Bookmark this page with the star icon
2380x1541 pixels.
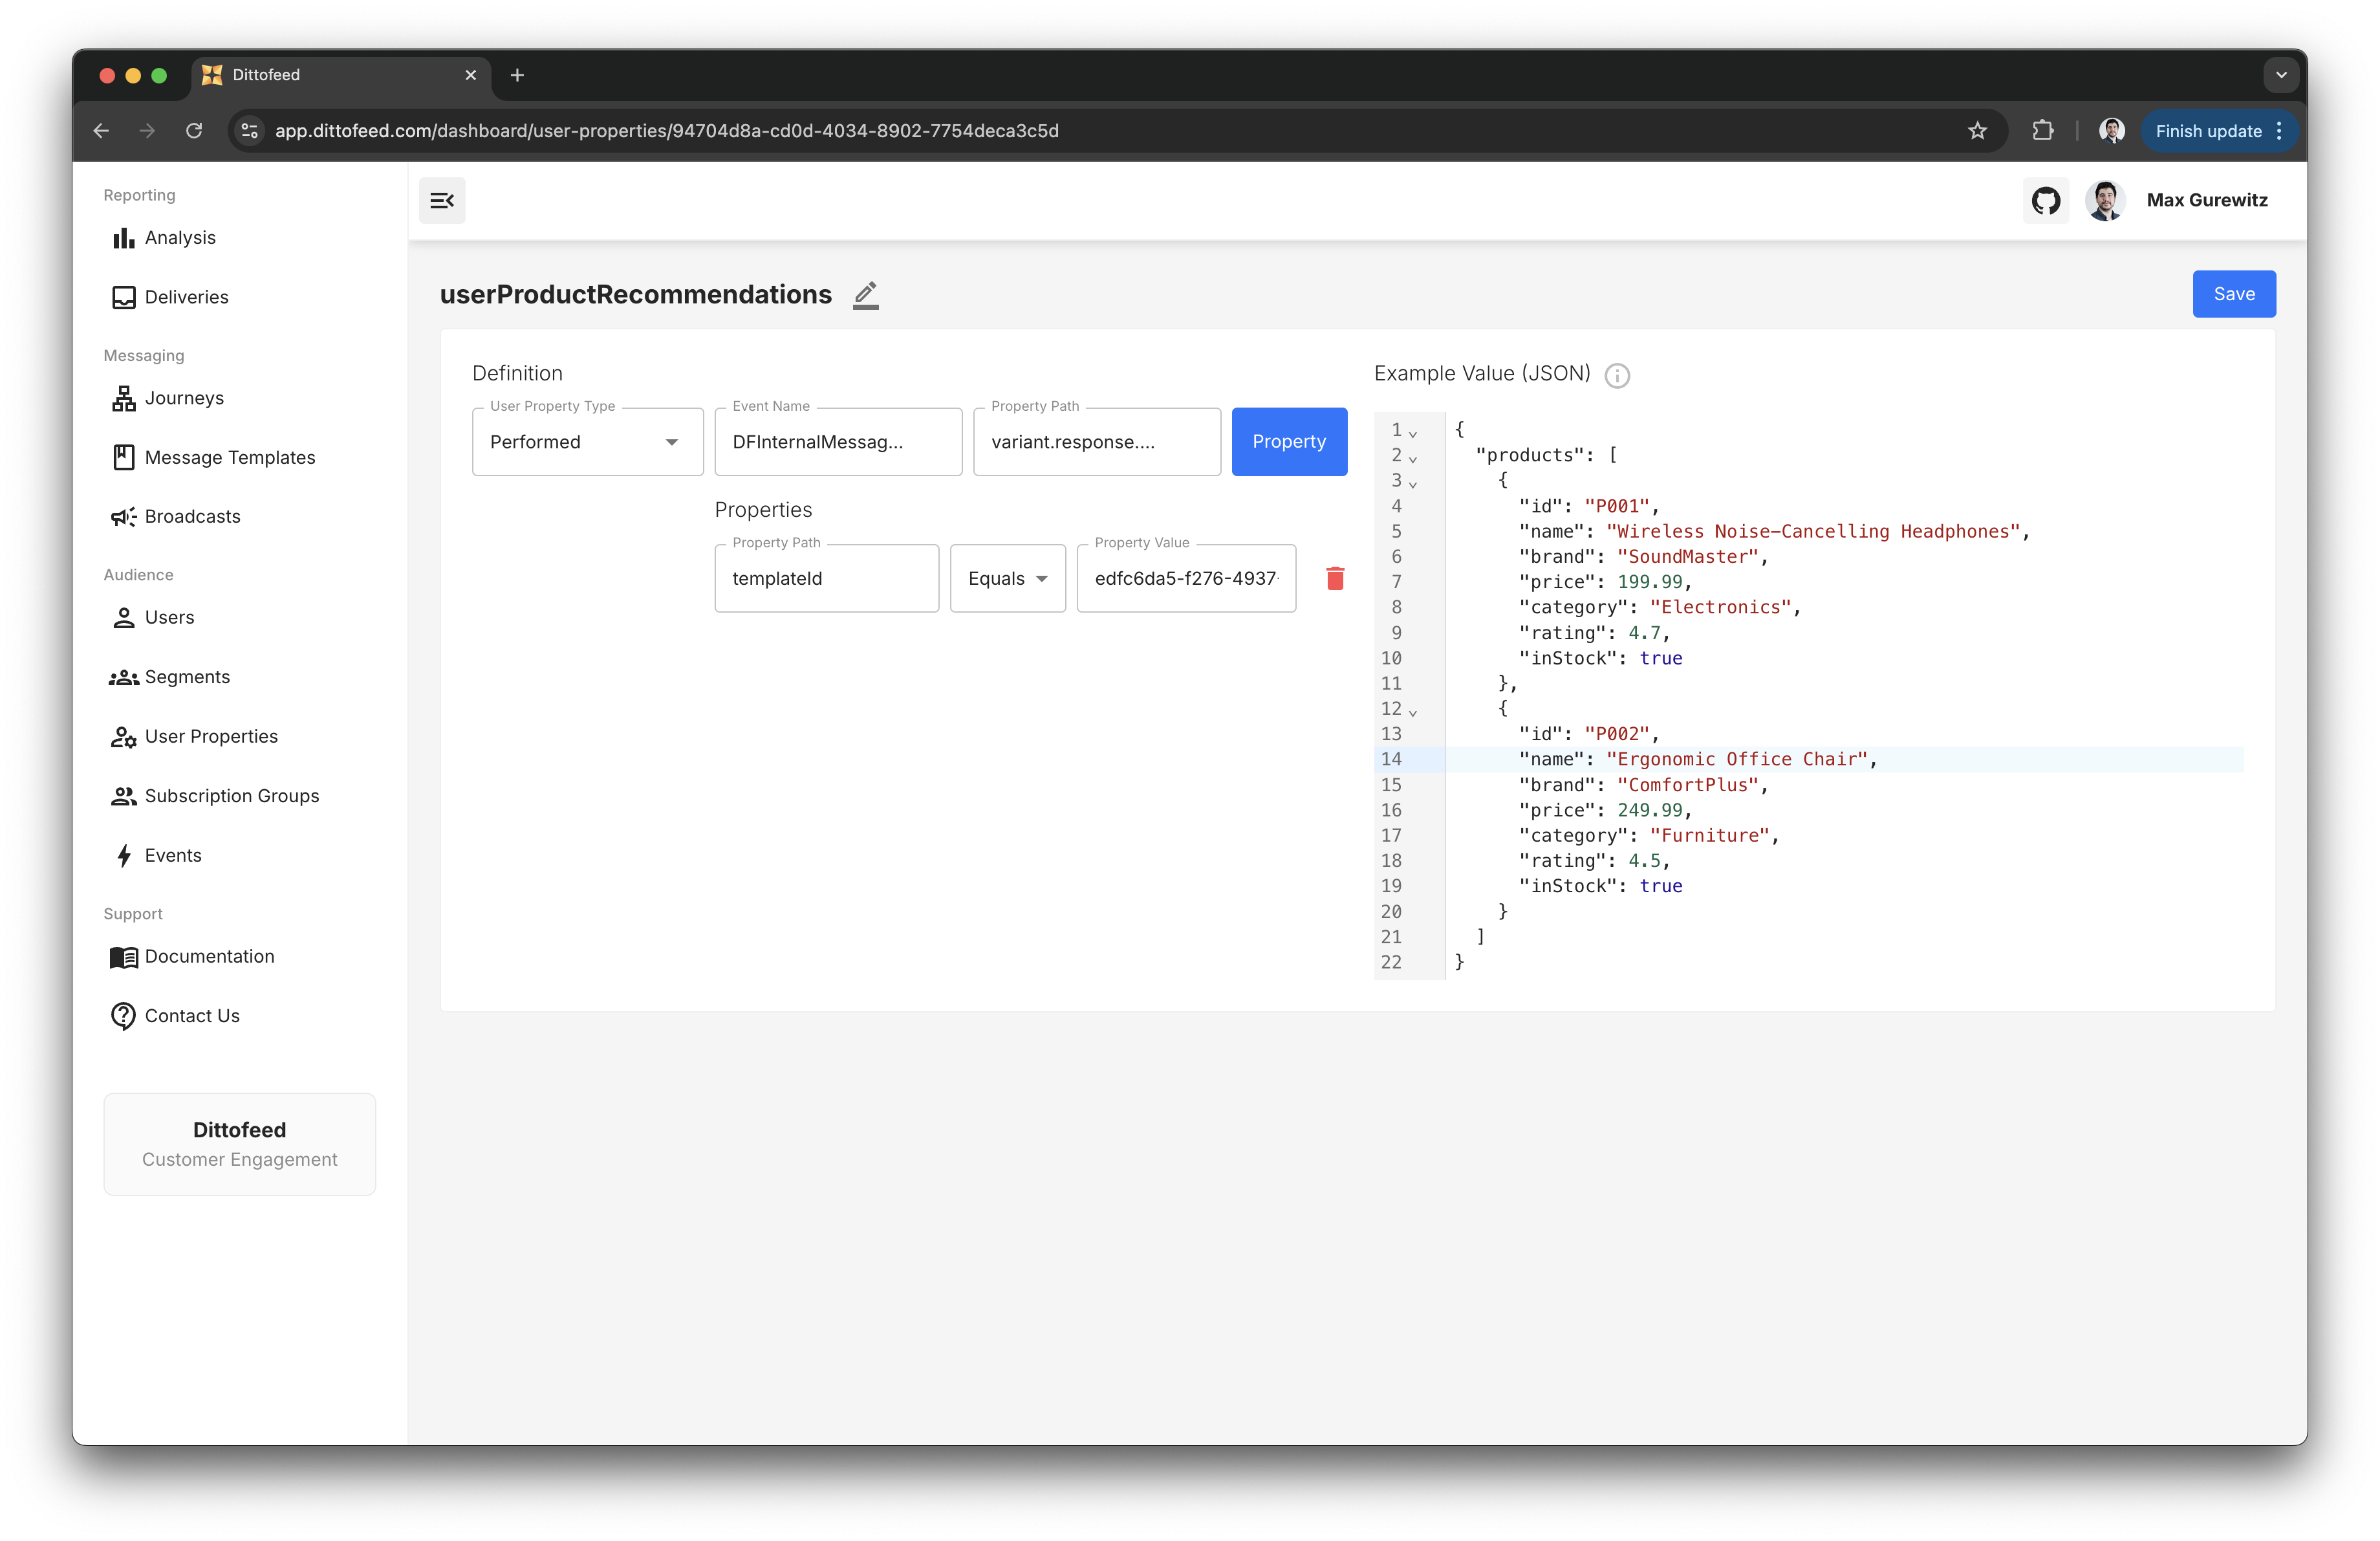(x=1976, y=131)
